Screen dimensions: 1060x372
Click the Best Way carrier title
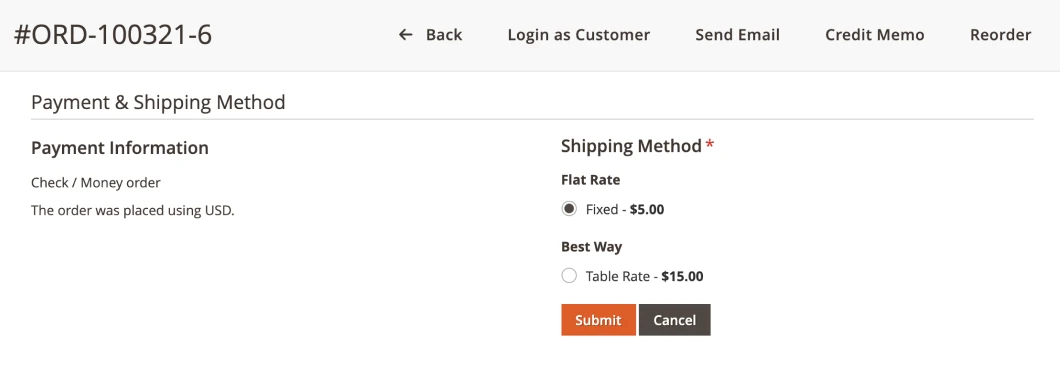592,247
